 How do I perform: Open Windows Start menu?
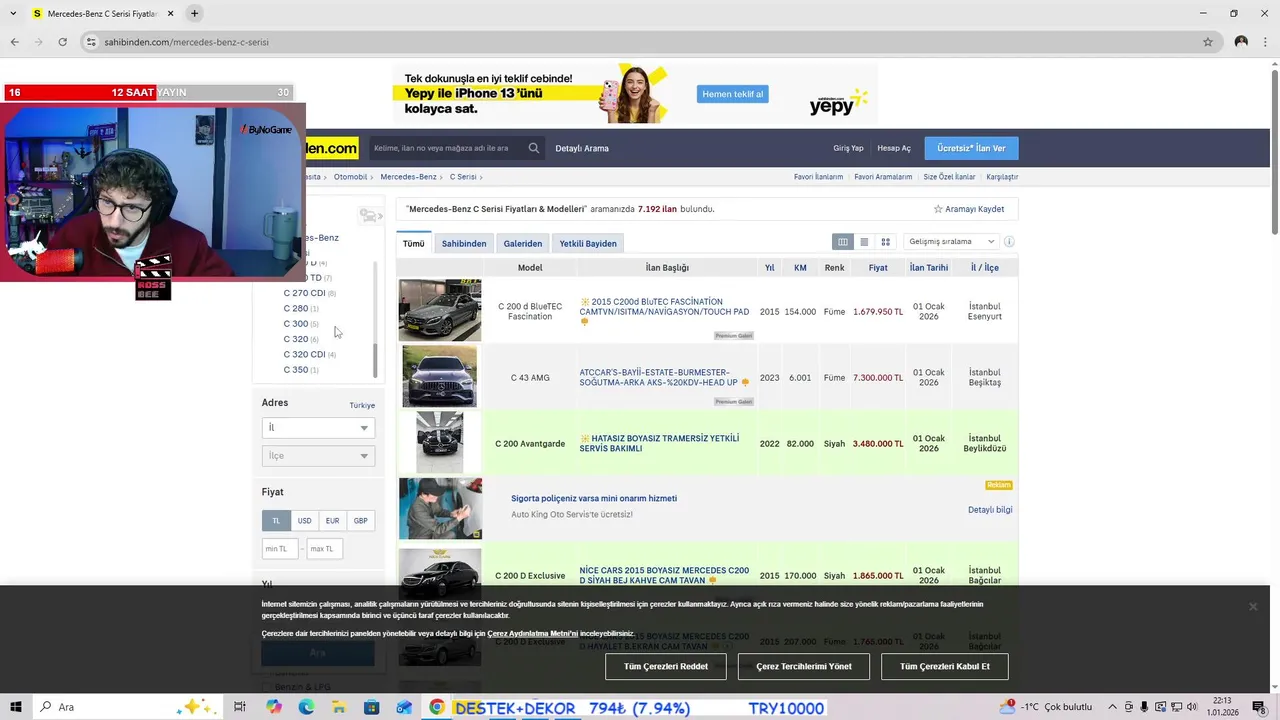[16, 707]
